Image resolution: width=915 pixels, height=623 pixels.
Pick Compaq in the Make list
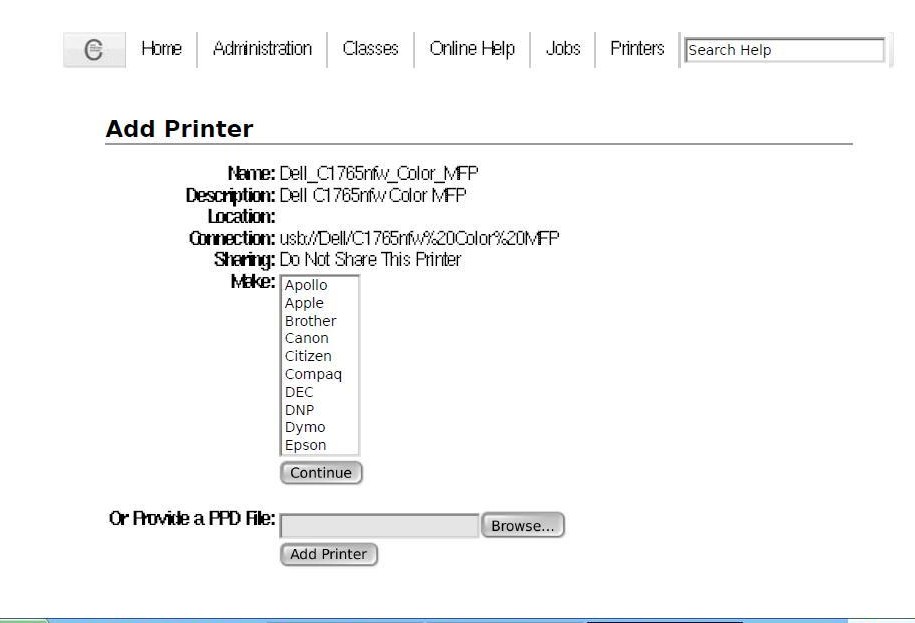pyautogui.click(x=320, y=374)
